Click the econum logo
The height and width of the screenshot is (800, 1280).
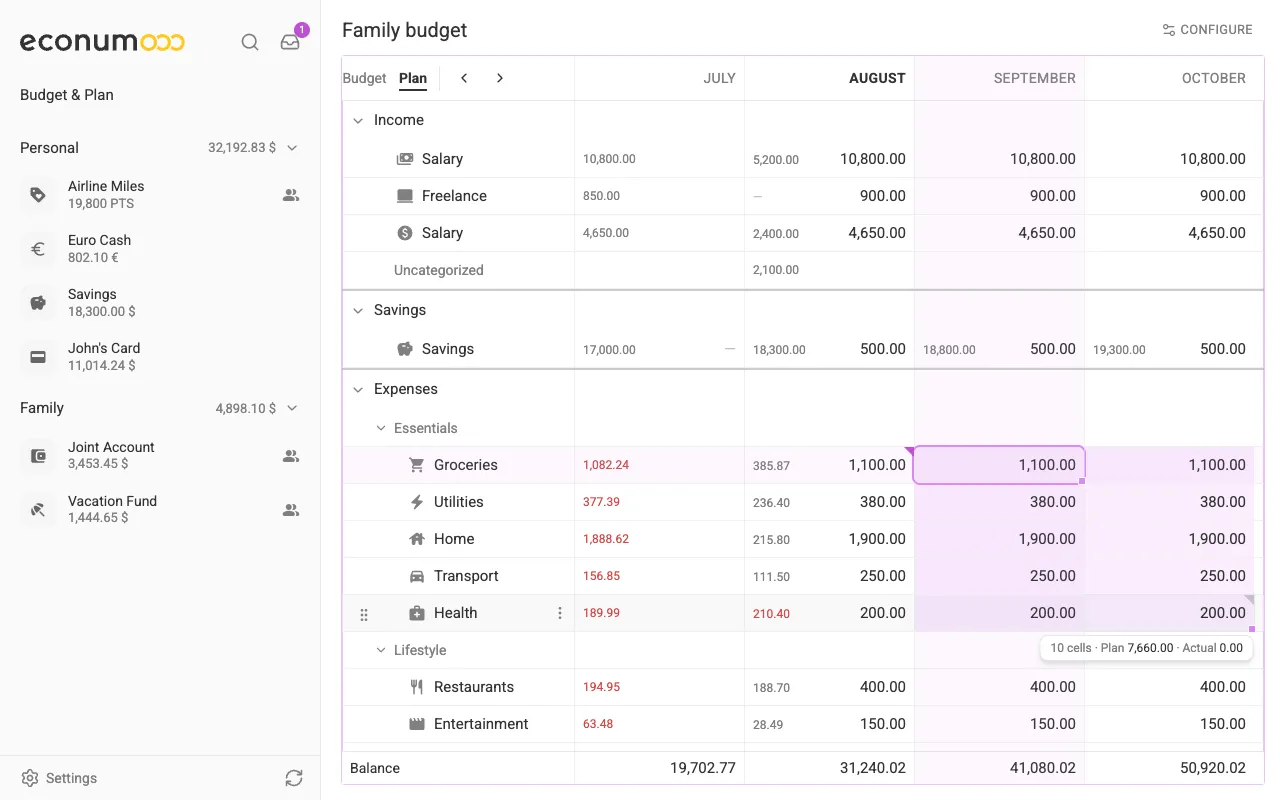[x=102, y=42]
